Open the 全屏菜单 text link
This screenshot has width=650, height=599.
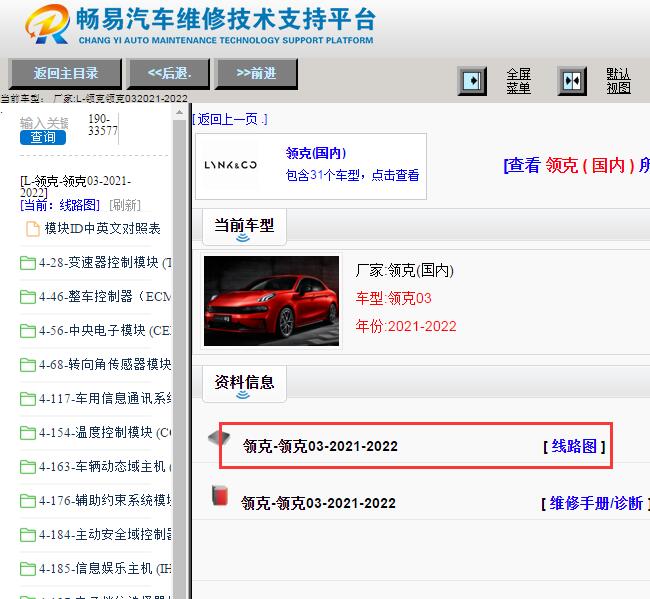click(x=518, y=81)
